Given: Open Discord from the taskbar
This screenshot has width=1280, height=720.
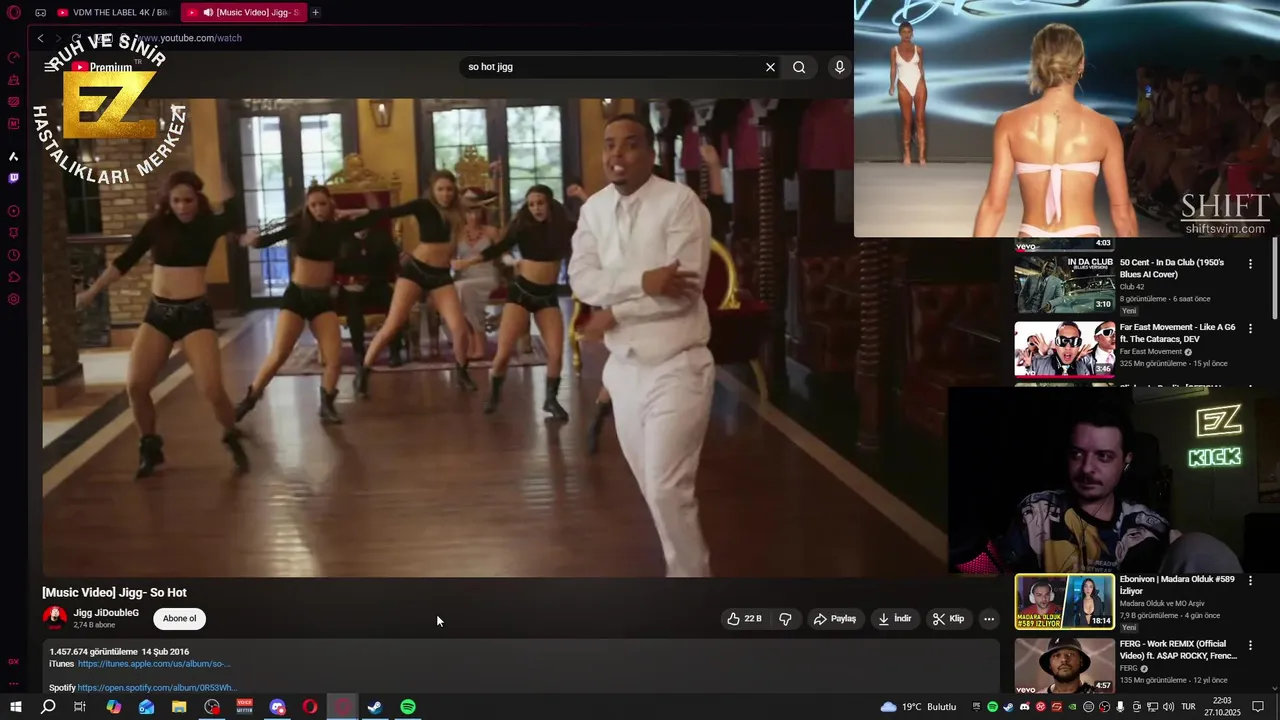Looking at the screenshot, I should [x=277, y=707].
